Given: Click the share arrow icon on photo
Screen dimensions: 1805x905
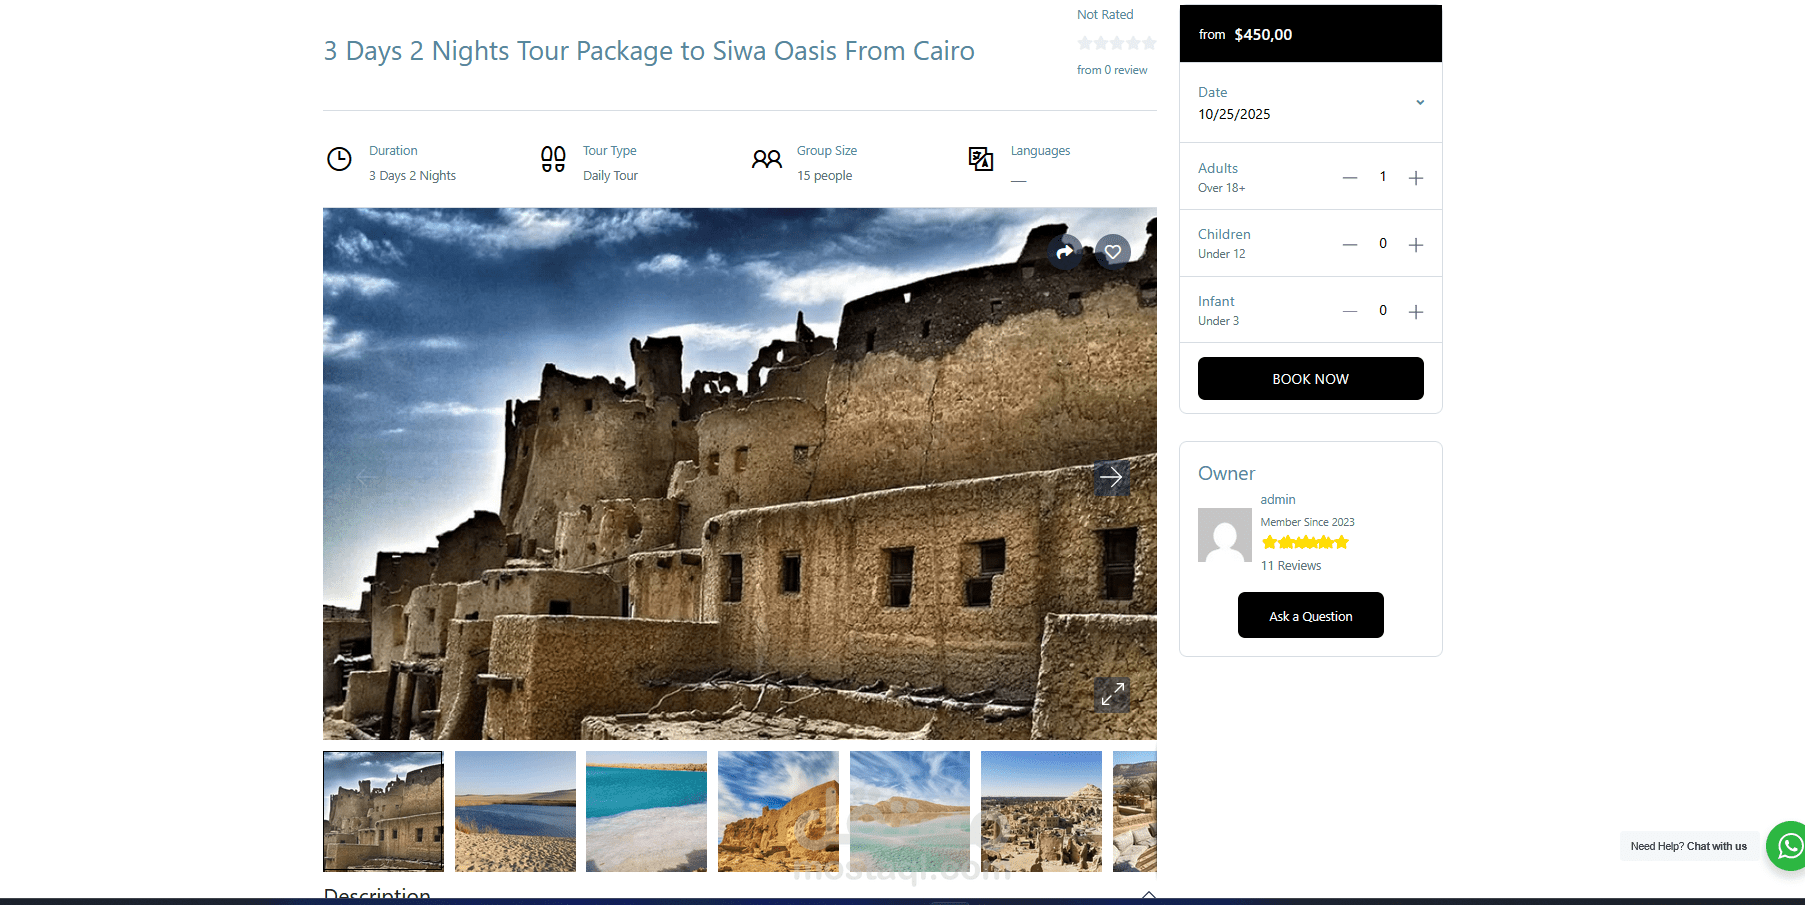Looking at the screenshot, I should click(1066, 252).
